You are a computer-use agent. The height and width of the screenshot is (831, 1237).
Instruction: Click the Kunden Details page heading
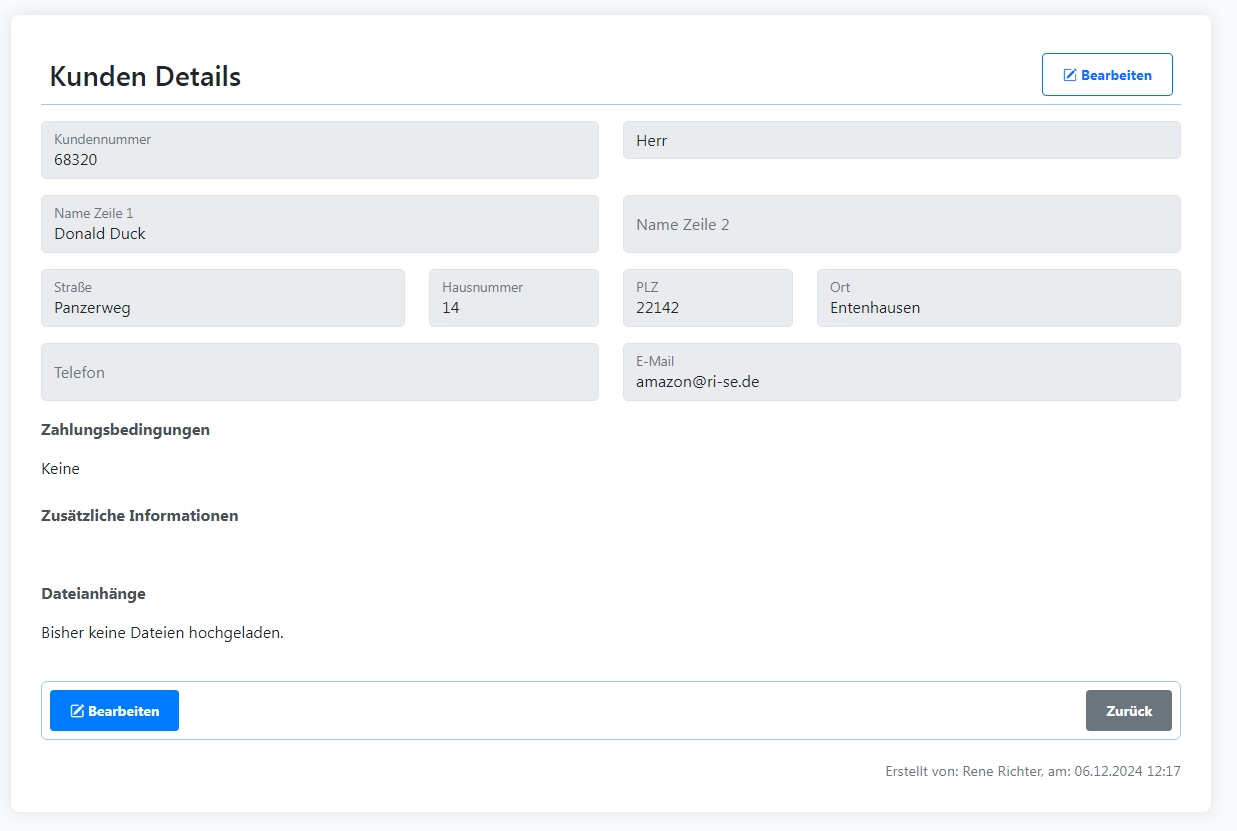pyautogui.click(x=145, y=76)
